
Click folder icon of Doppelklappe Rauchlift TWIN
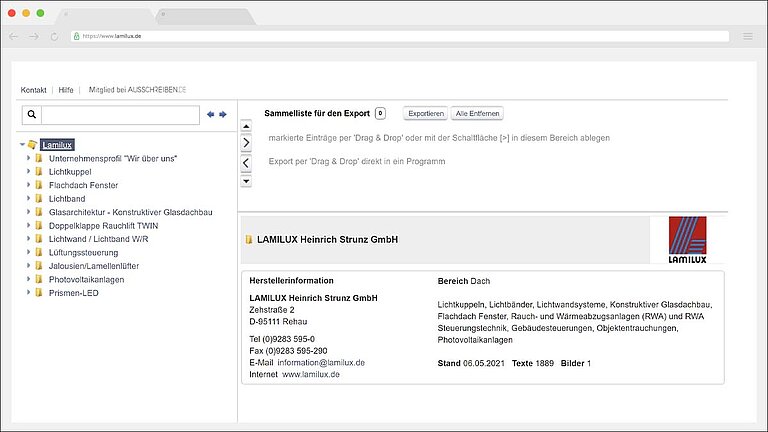pos(39,225)
